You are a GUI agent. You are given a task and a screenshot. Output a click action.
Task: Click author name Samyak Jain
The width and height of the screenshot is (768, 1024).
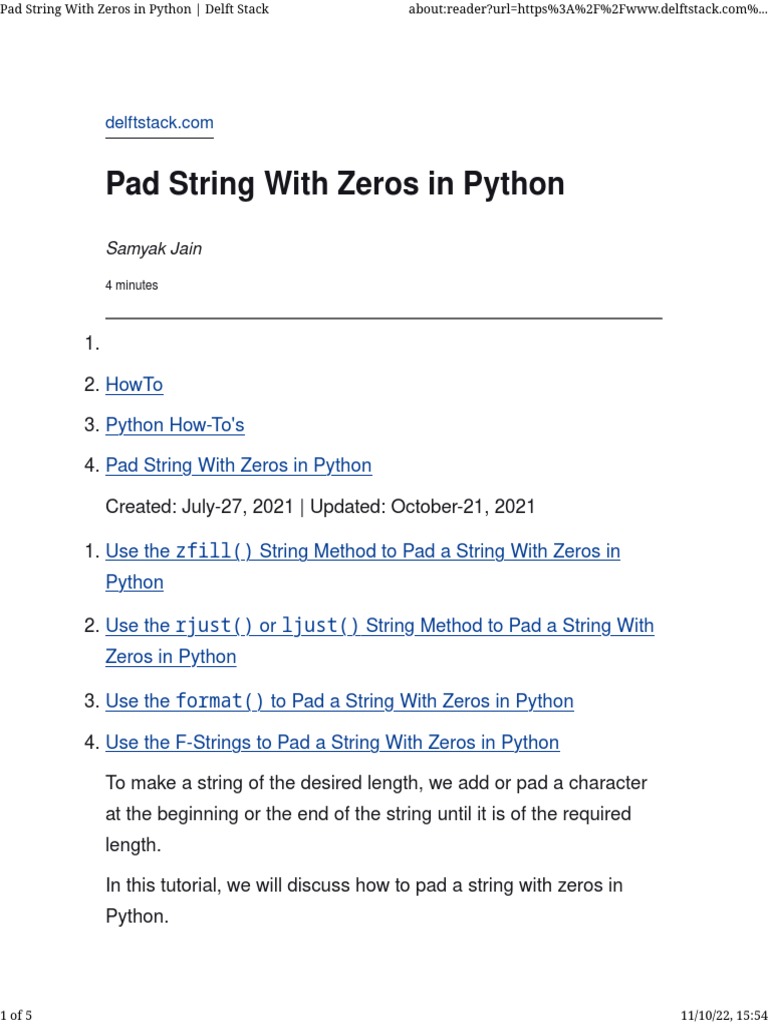[153, 249]
